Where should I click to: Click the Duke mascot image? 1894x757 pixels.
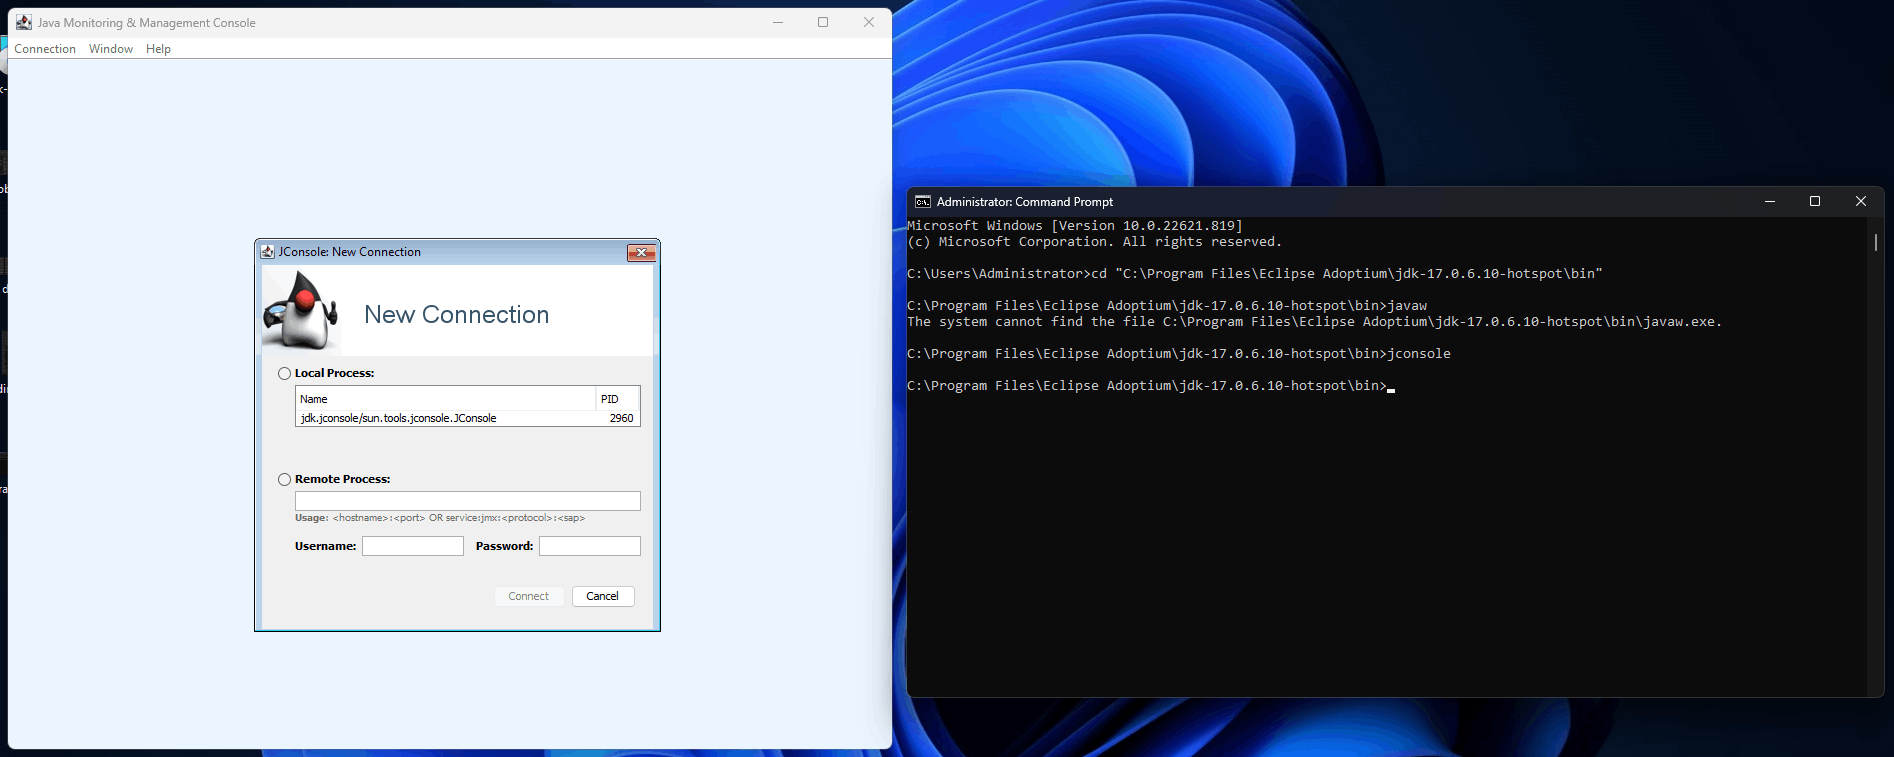(300, 311)
